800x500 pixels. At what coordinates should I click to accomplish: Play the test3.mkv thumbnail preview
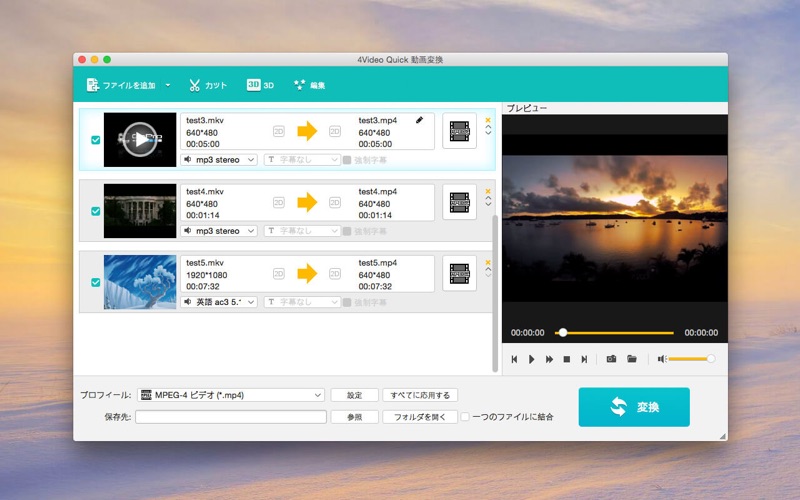140,139
